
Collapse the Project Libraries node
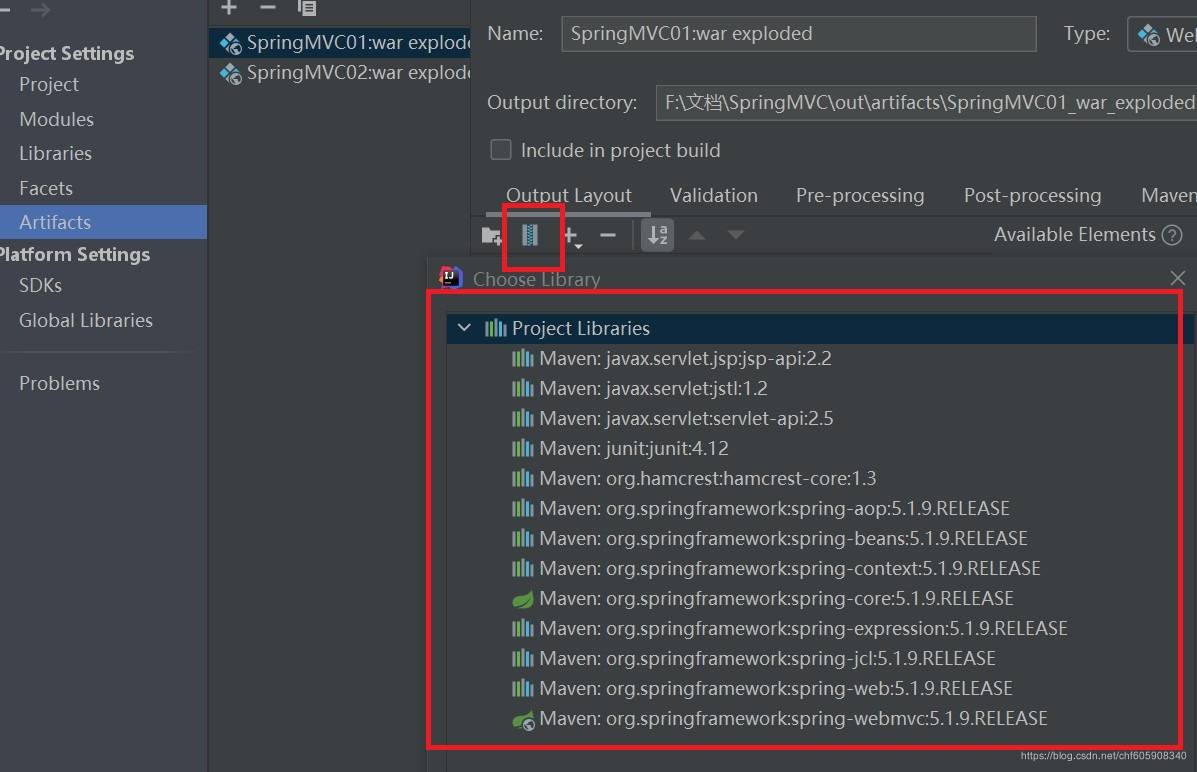point(463,328)
